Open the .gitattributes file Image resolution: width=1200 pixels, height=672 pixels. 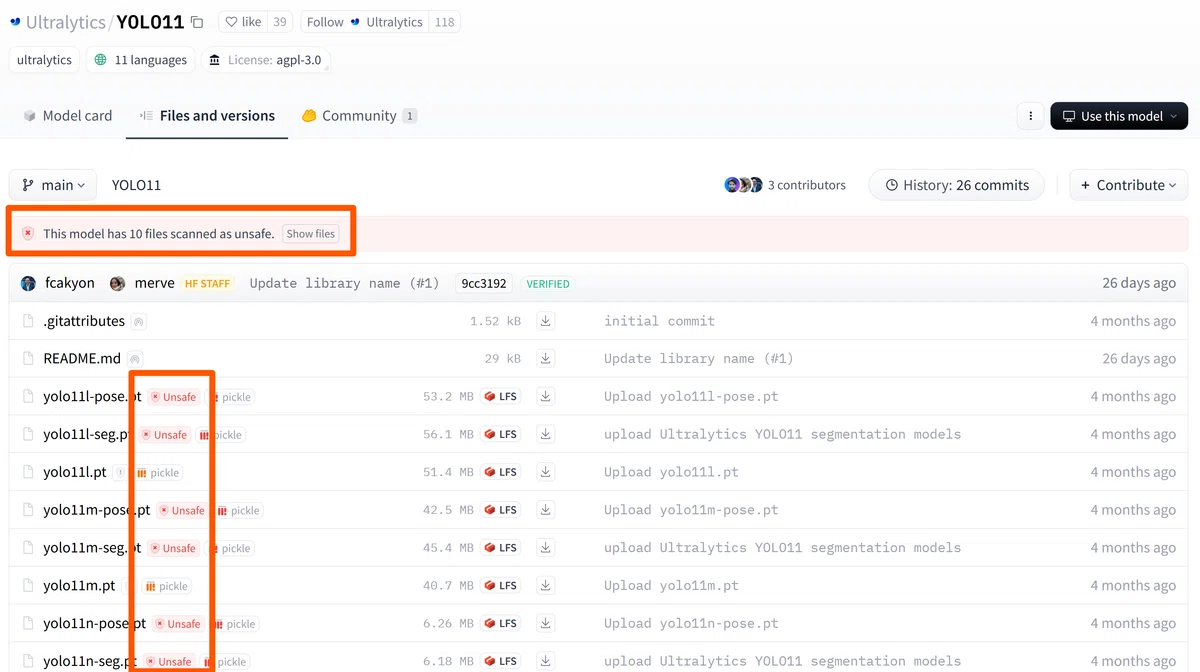84,321
